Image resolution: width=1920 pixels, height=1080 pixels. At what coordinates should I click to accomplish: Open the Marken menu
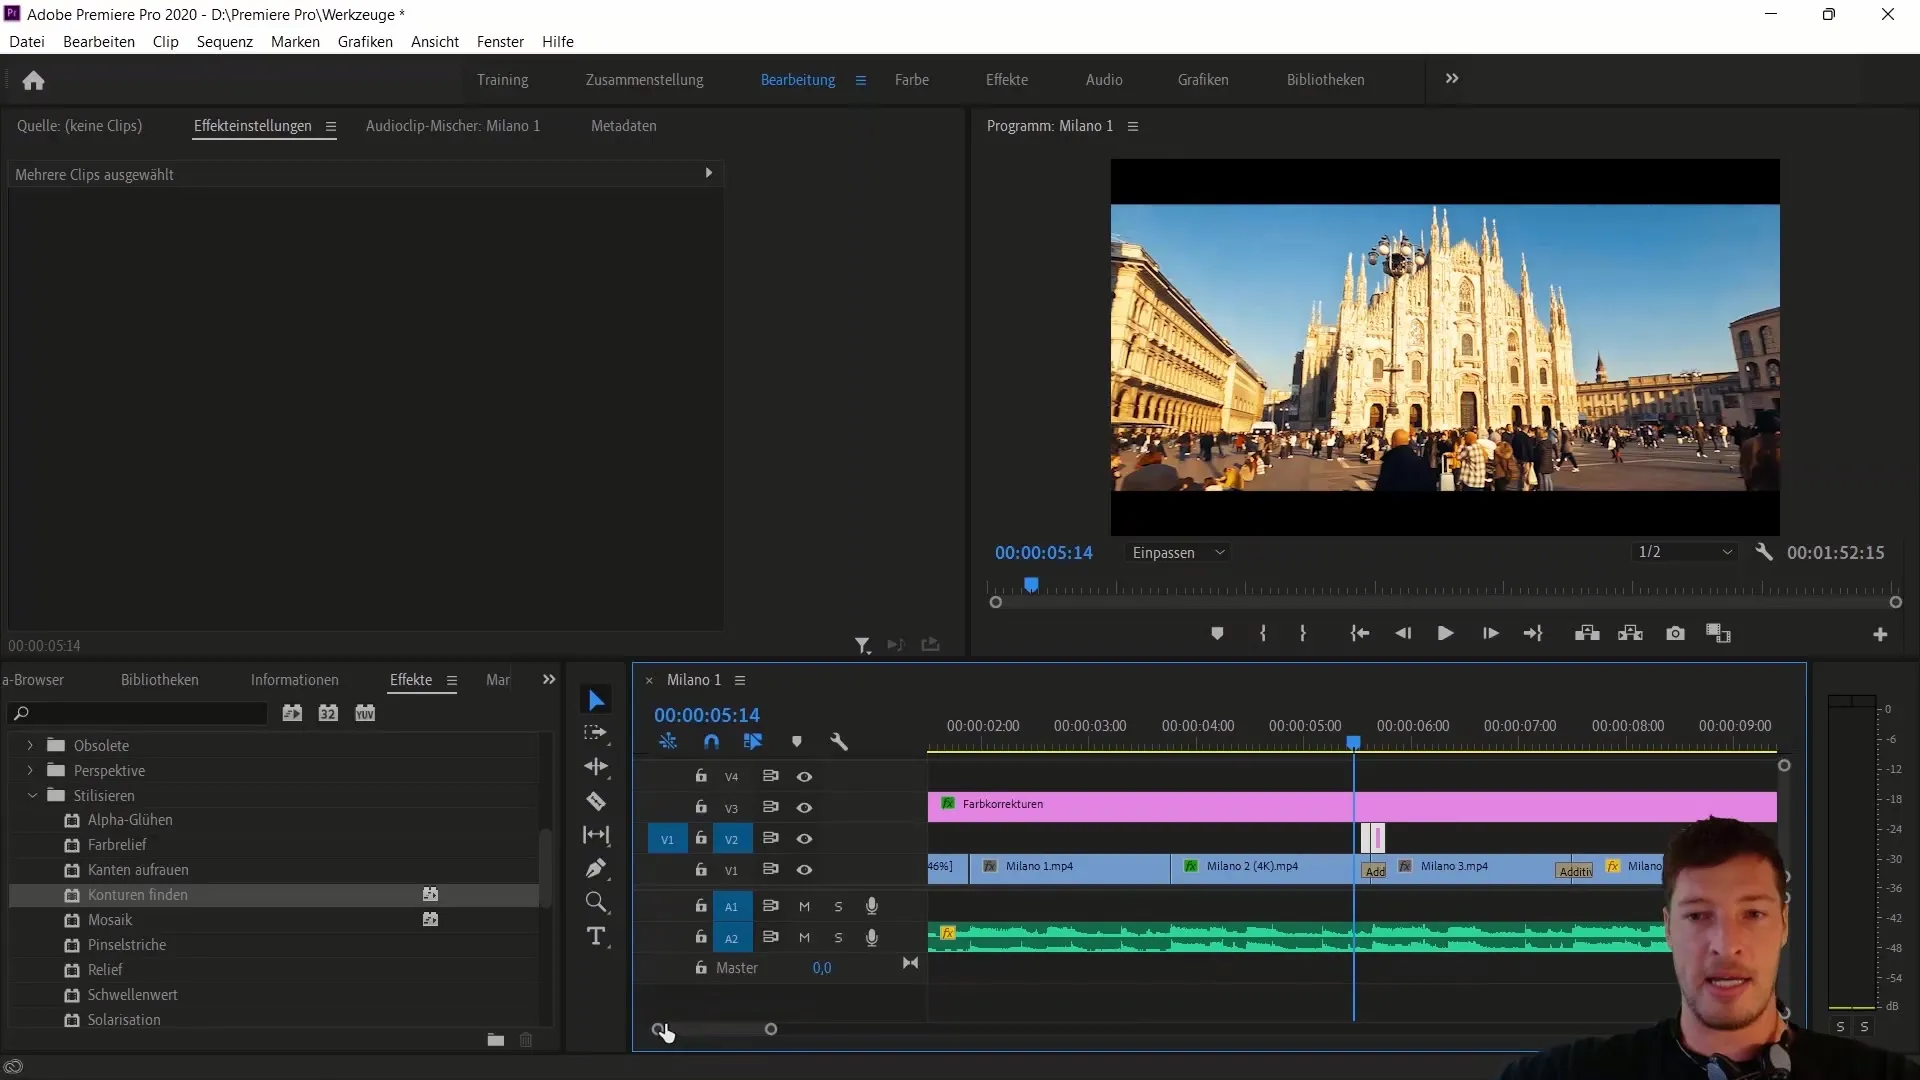coord(295,41)
